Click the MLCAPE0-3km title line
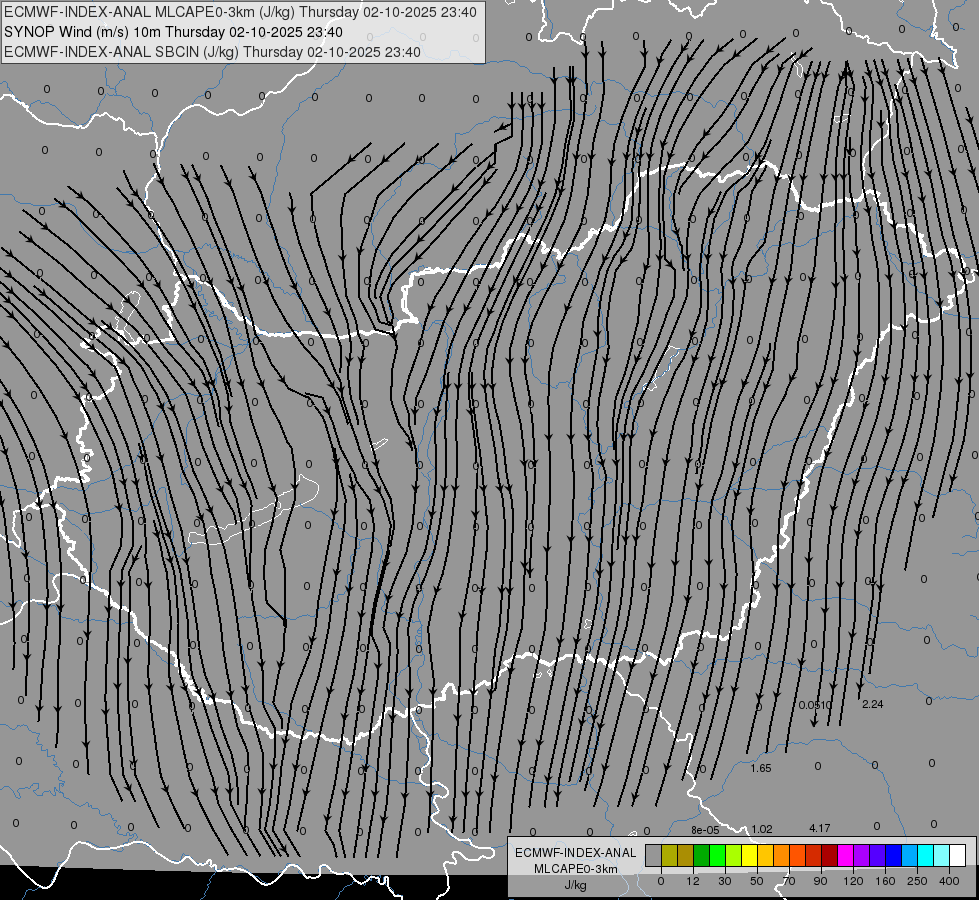Screen dimensions: 979x900 coord(240,12)
